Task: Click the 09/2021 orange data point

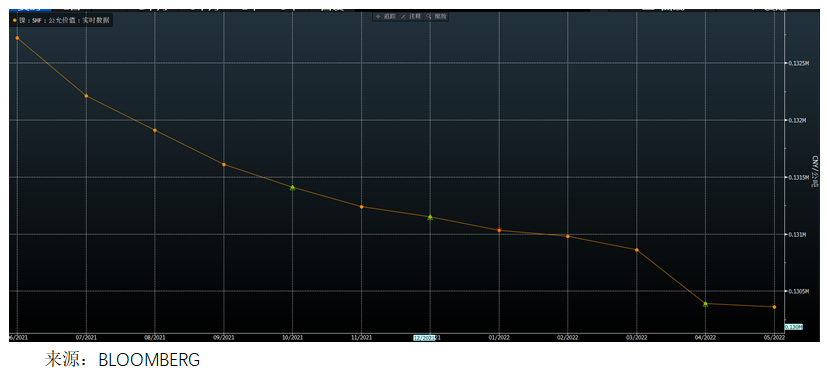Action: pos(224,165)
